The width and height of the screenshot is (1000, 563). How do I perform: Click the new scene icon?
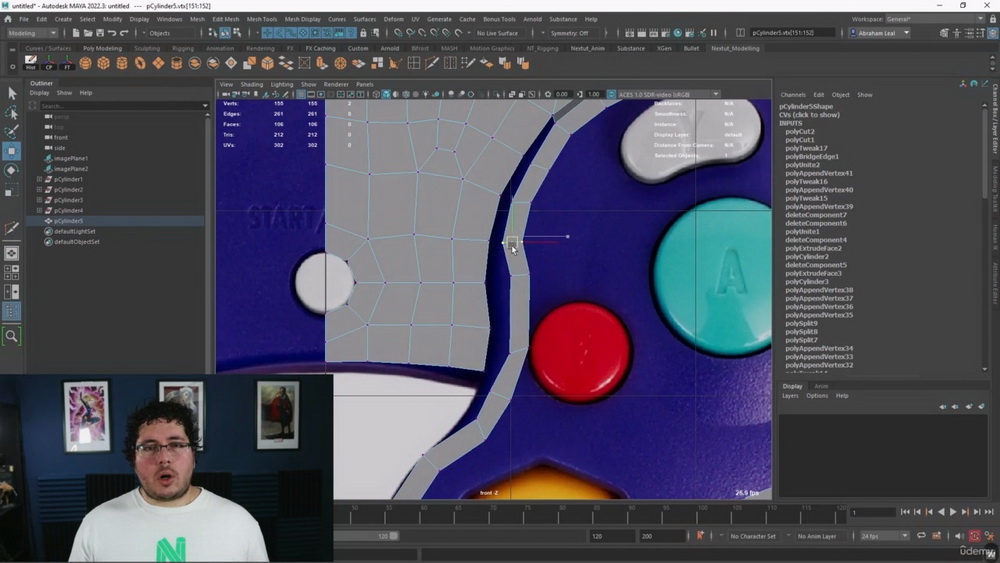click(x=75, y=33)
